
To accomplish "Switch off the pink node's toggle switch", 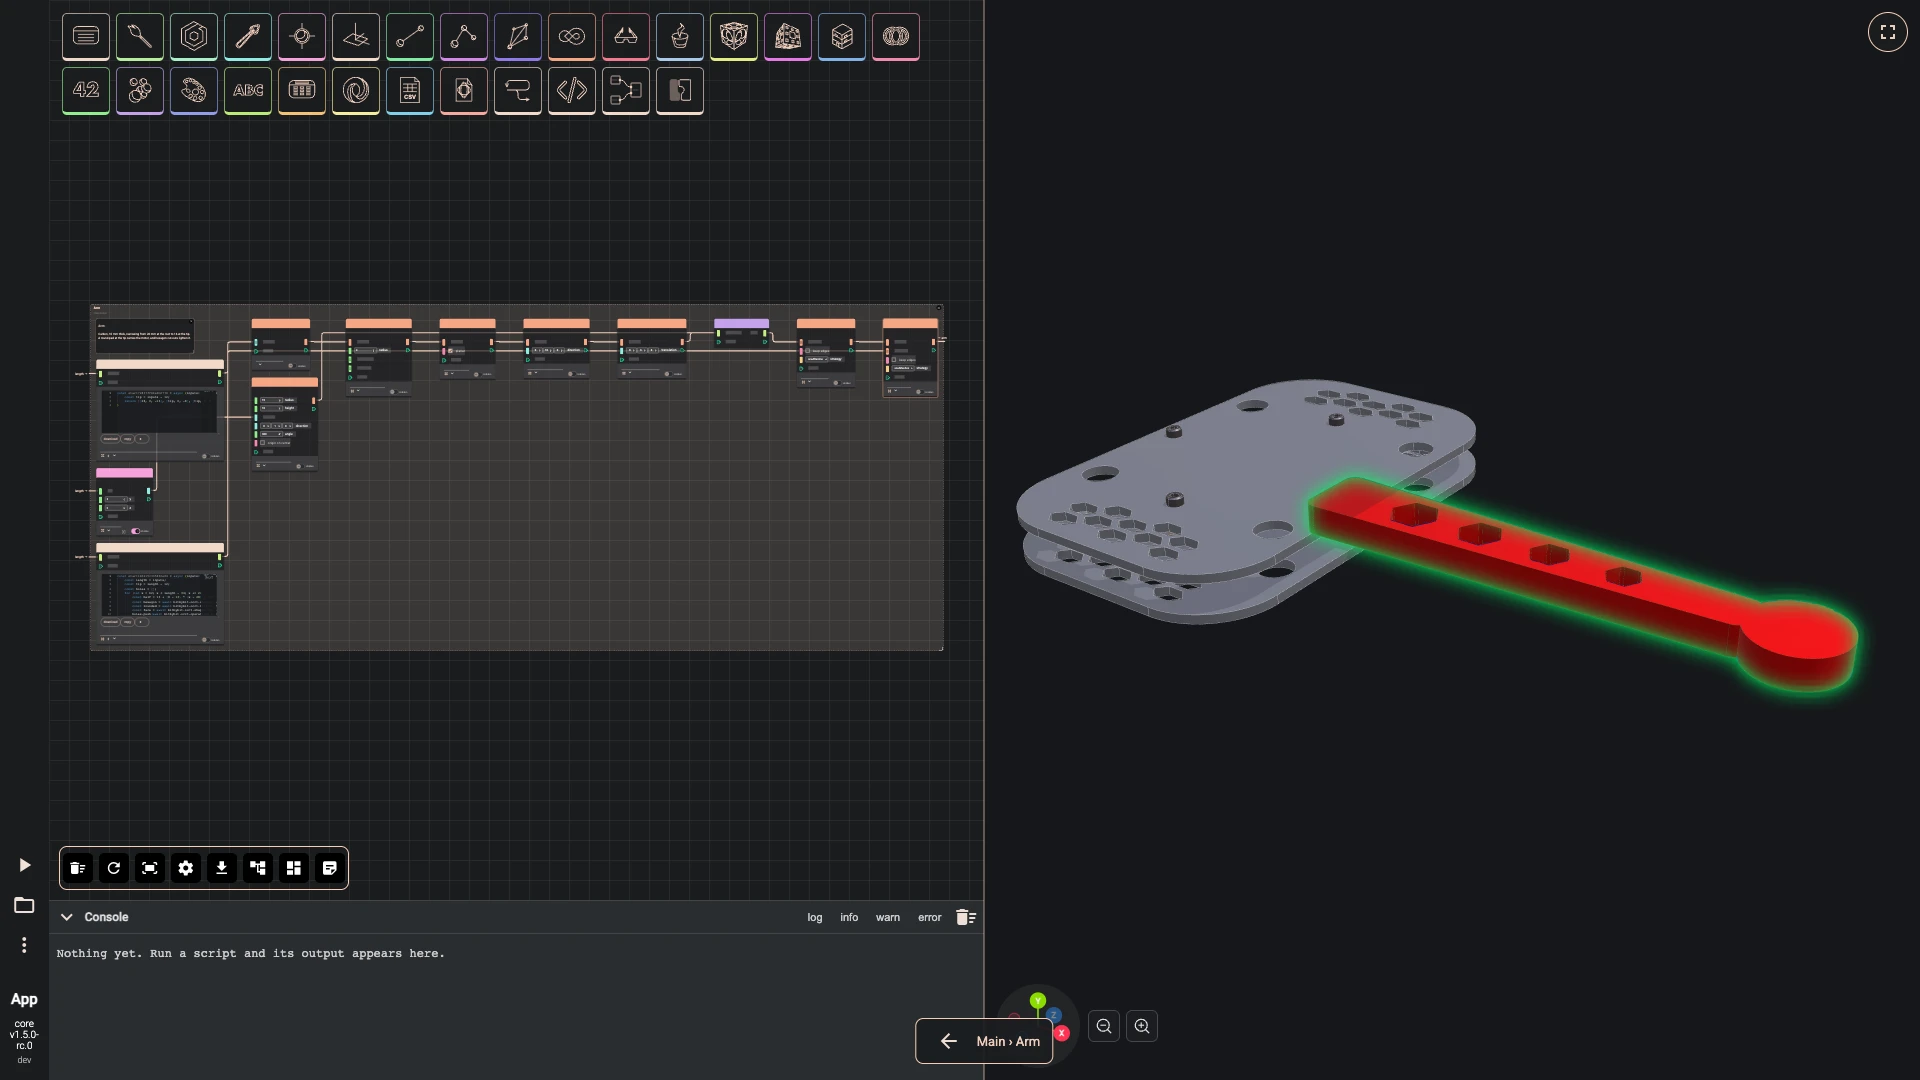I will pos(135,531).
